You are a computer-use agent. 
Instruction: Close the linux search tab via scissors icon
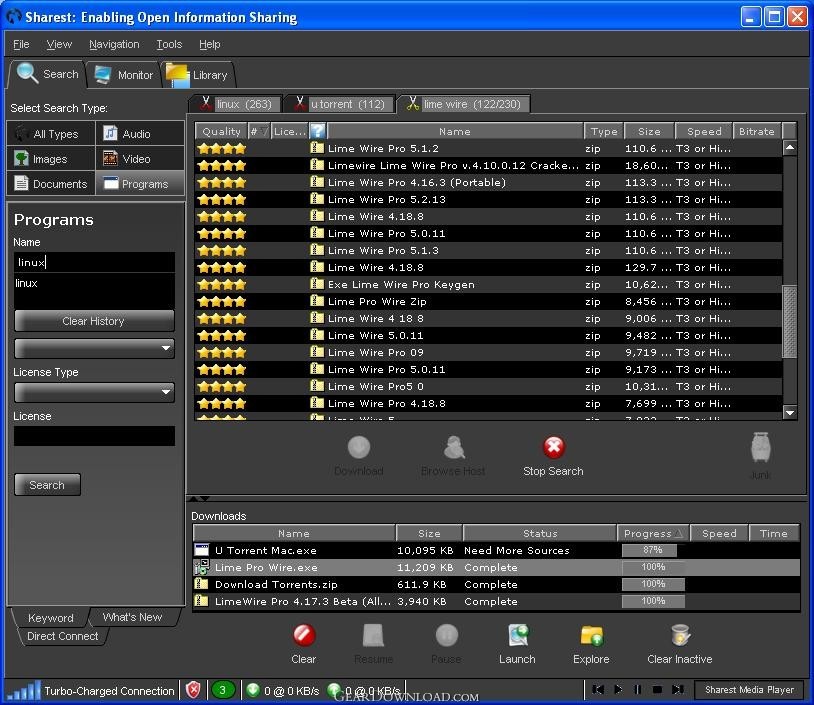(206, 103)
